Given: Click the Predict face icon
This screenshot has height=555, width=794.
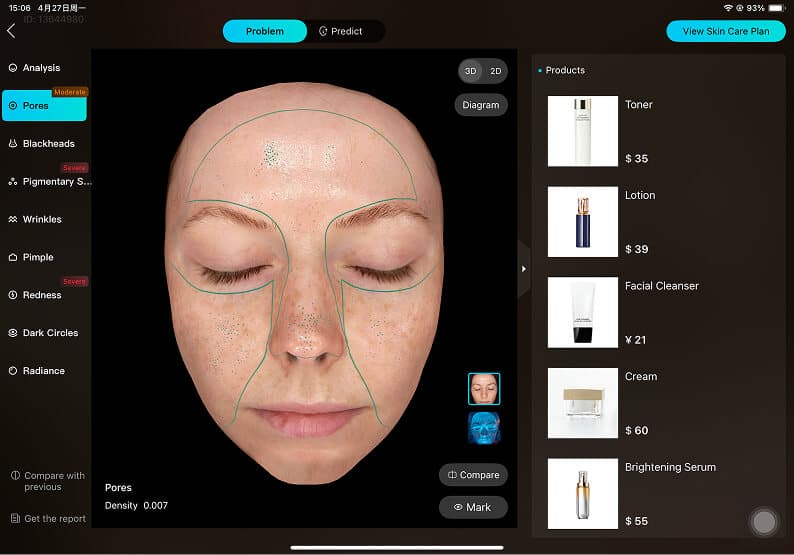Looking at the screenshot, I should [x=323, y=31].
